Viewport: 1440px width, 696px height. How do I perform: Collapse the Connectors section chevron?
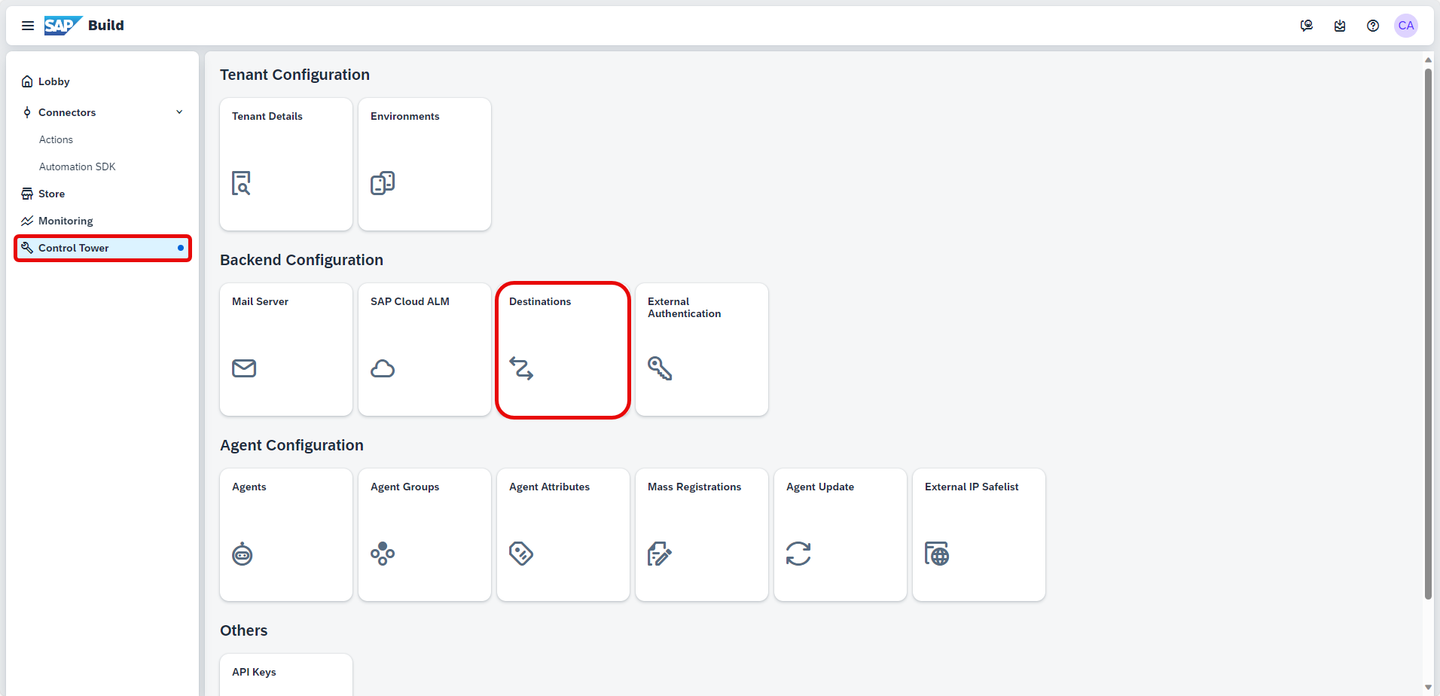pyautogui.click(x=179, y=112)
